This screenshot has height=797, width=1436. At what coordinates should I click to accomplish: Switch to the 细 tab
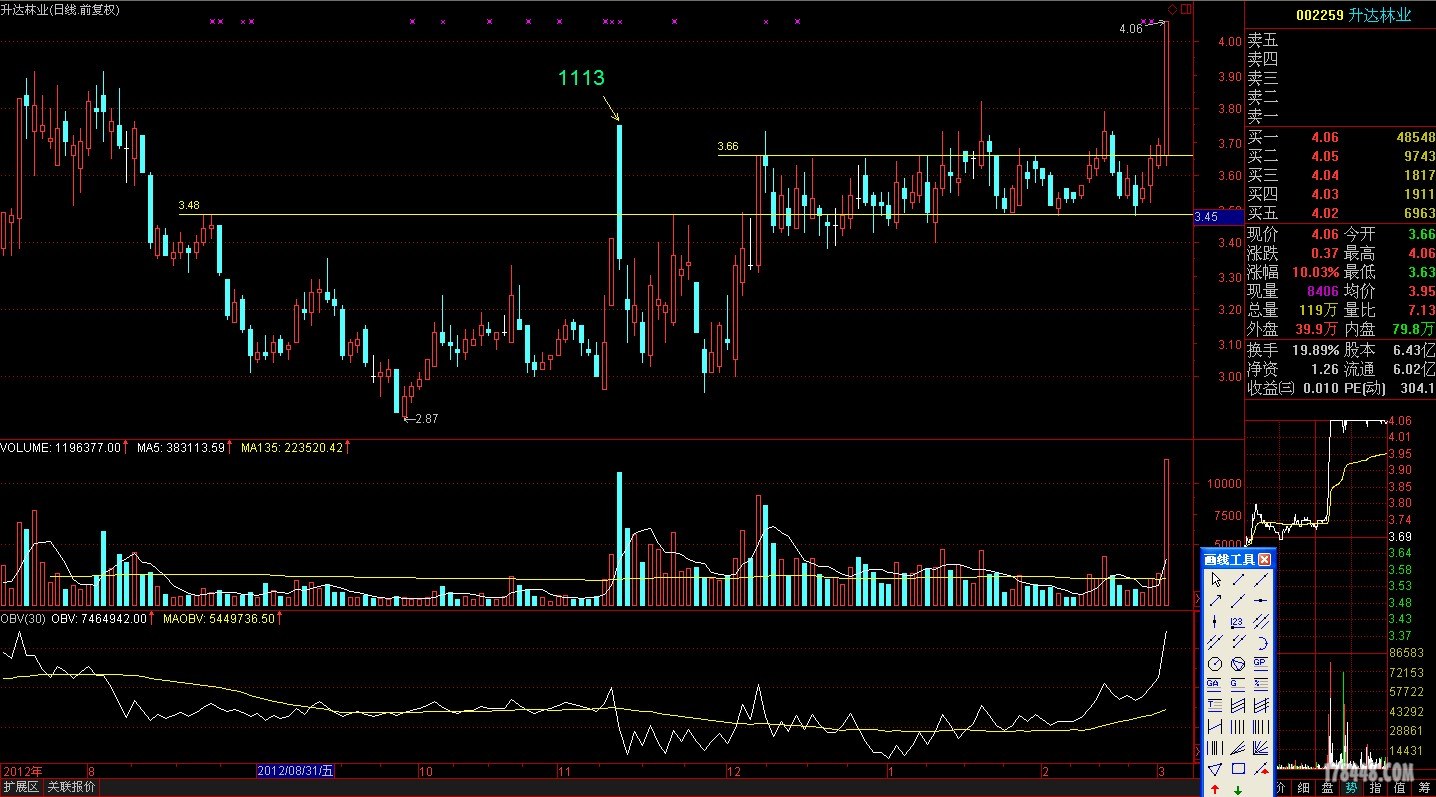(x=1302, y=788)
